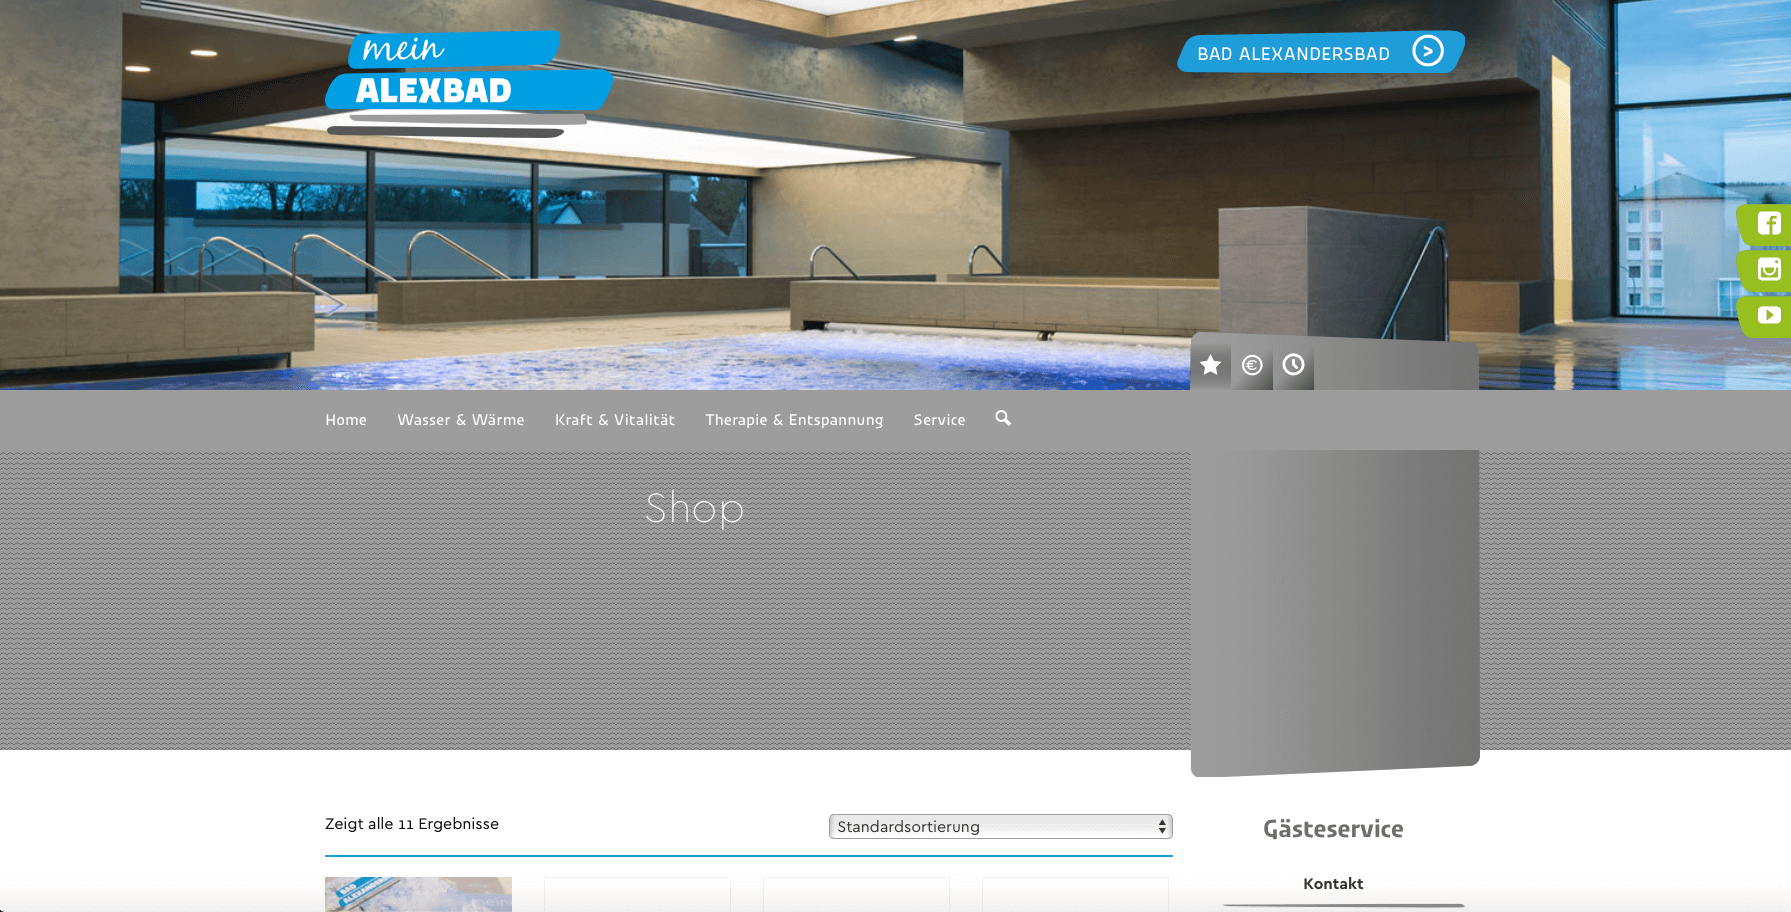
Task: Open the first product thumbnail
Action: pyautogui.click(x=418, y=894)
